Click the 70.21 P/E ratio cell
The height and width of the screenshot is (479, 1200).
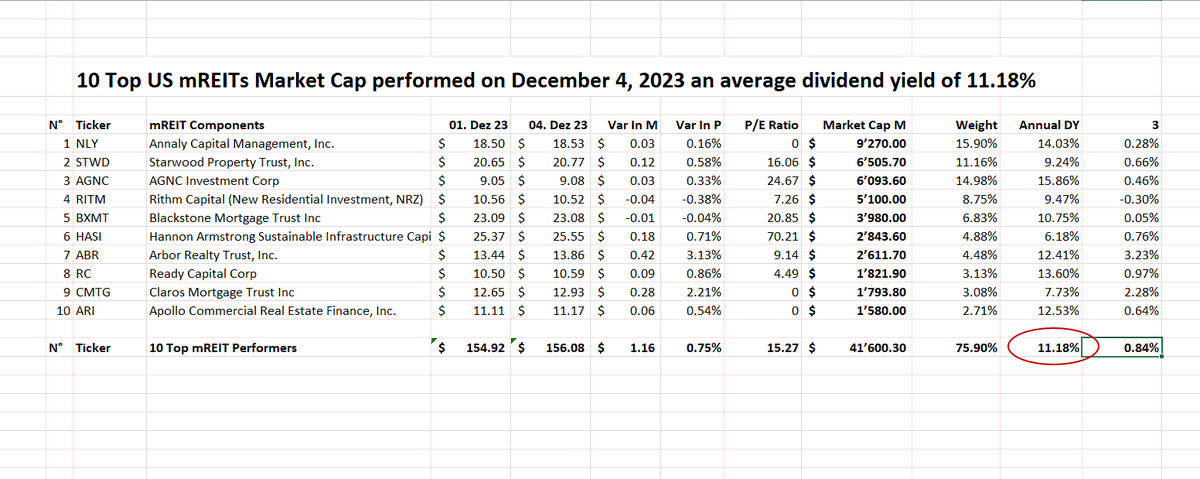pos(783,237)
